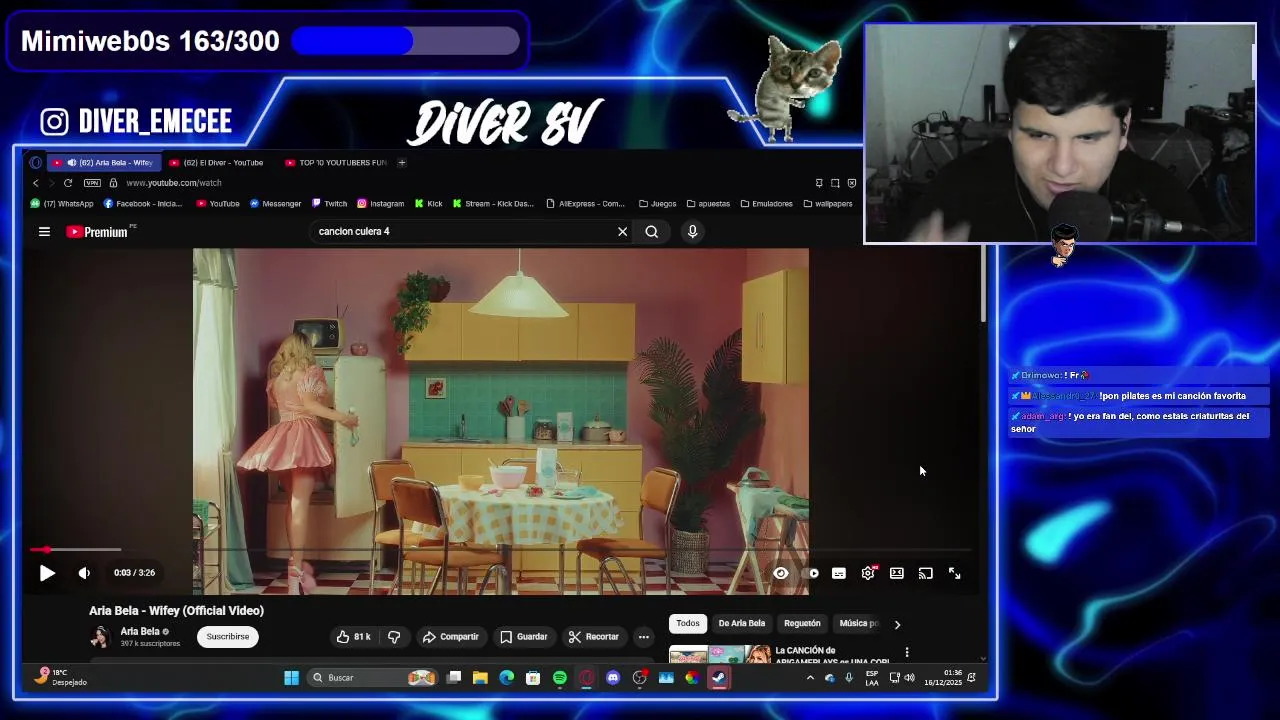Viewport: 1280px width, 720px height.
Task: Save video with Guardar button
Action: [523, 636]
